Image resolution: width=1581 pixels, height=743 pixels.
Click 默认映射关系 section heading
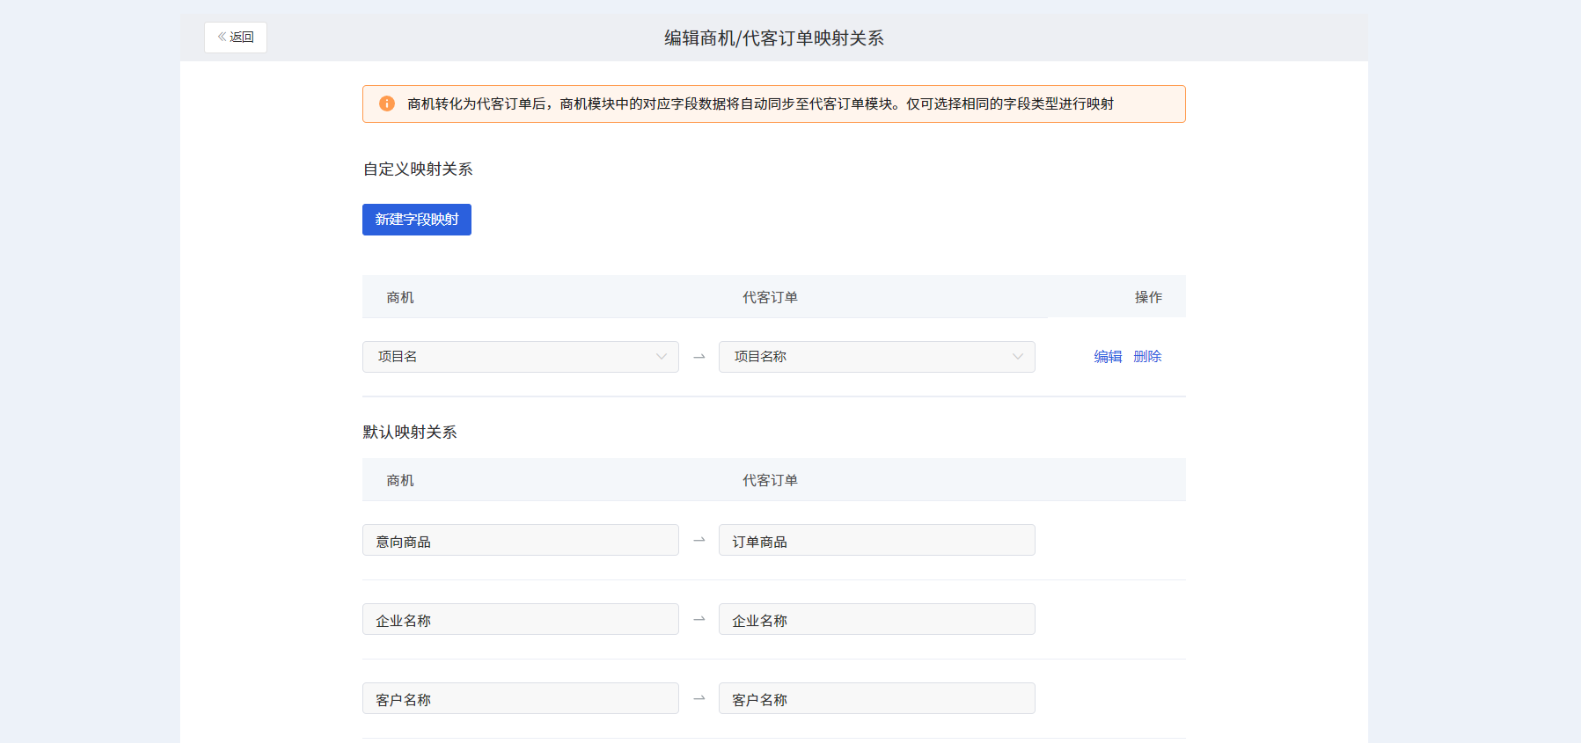pyautogui.click(x=410, y=432)
